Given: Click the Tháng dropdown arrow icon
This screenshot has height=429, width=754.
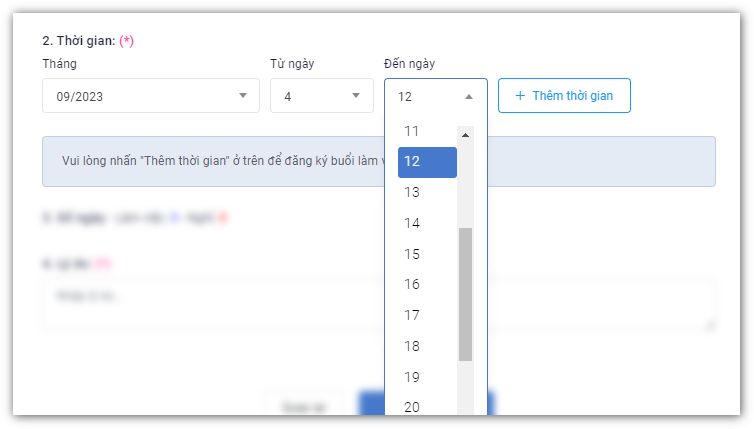Looking at the screenshot, I should tap(242, 96).
